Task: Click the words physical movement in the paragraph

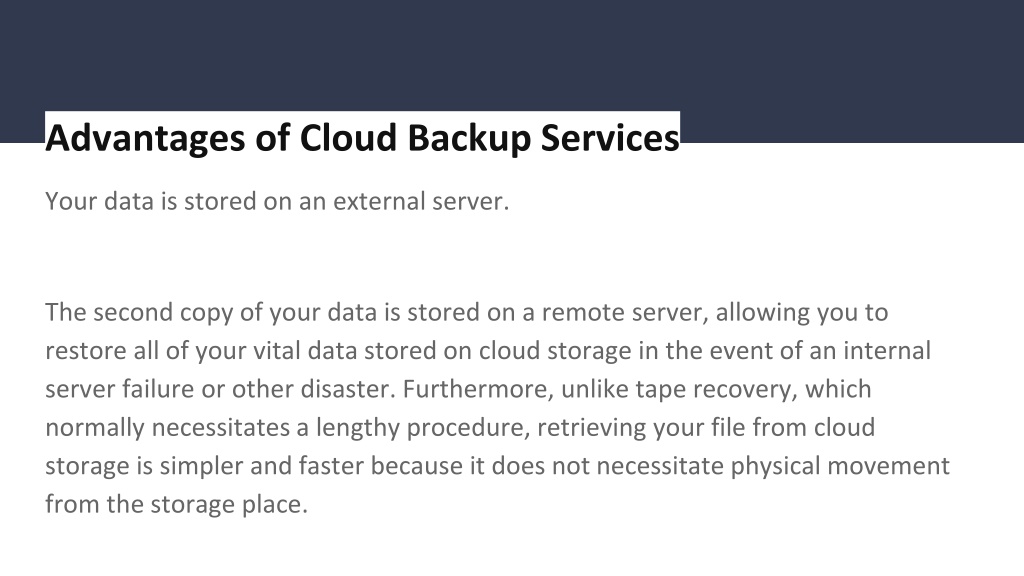Action: click(840, 466)
